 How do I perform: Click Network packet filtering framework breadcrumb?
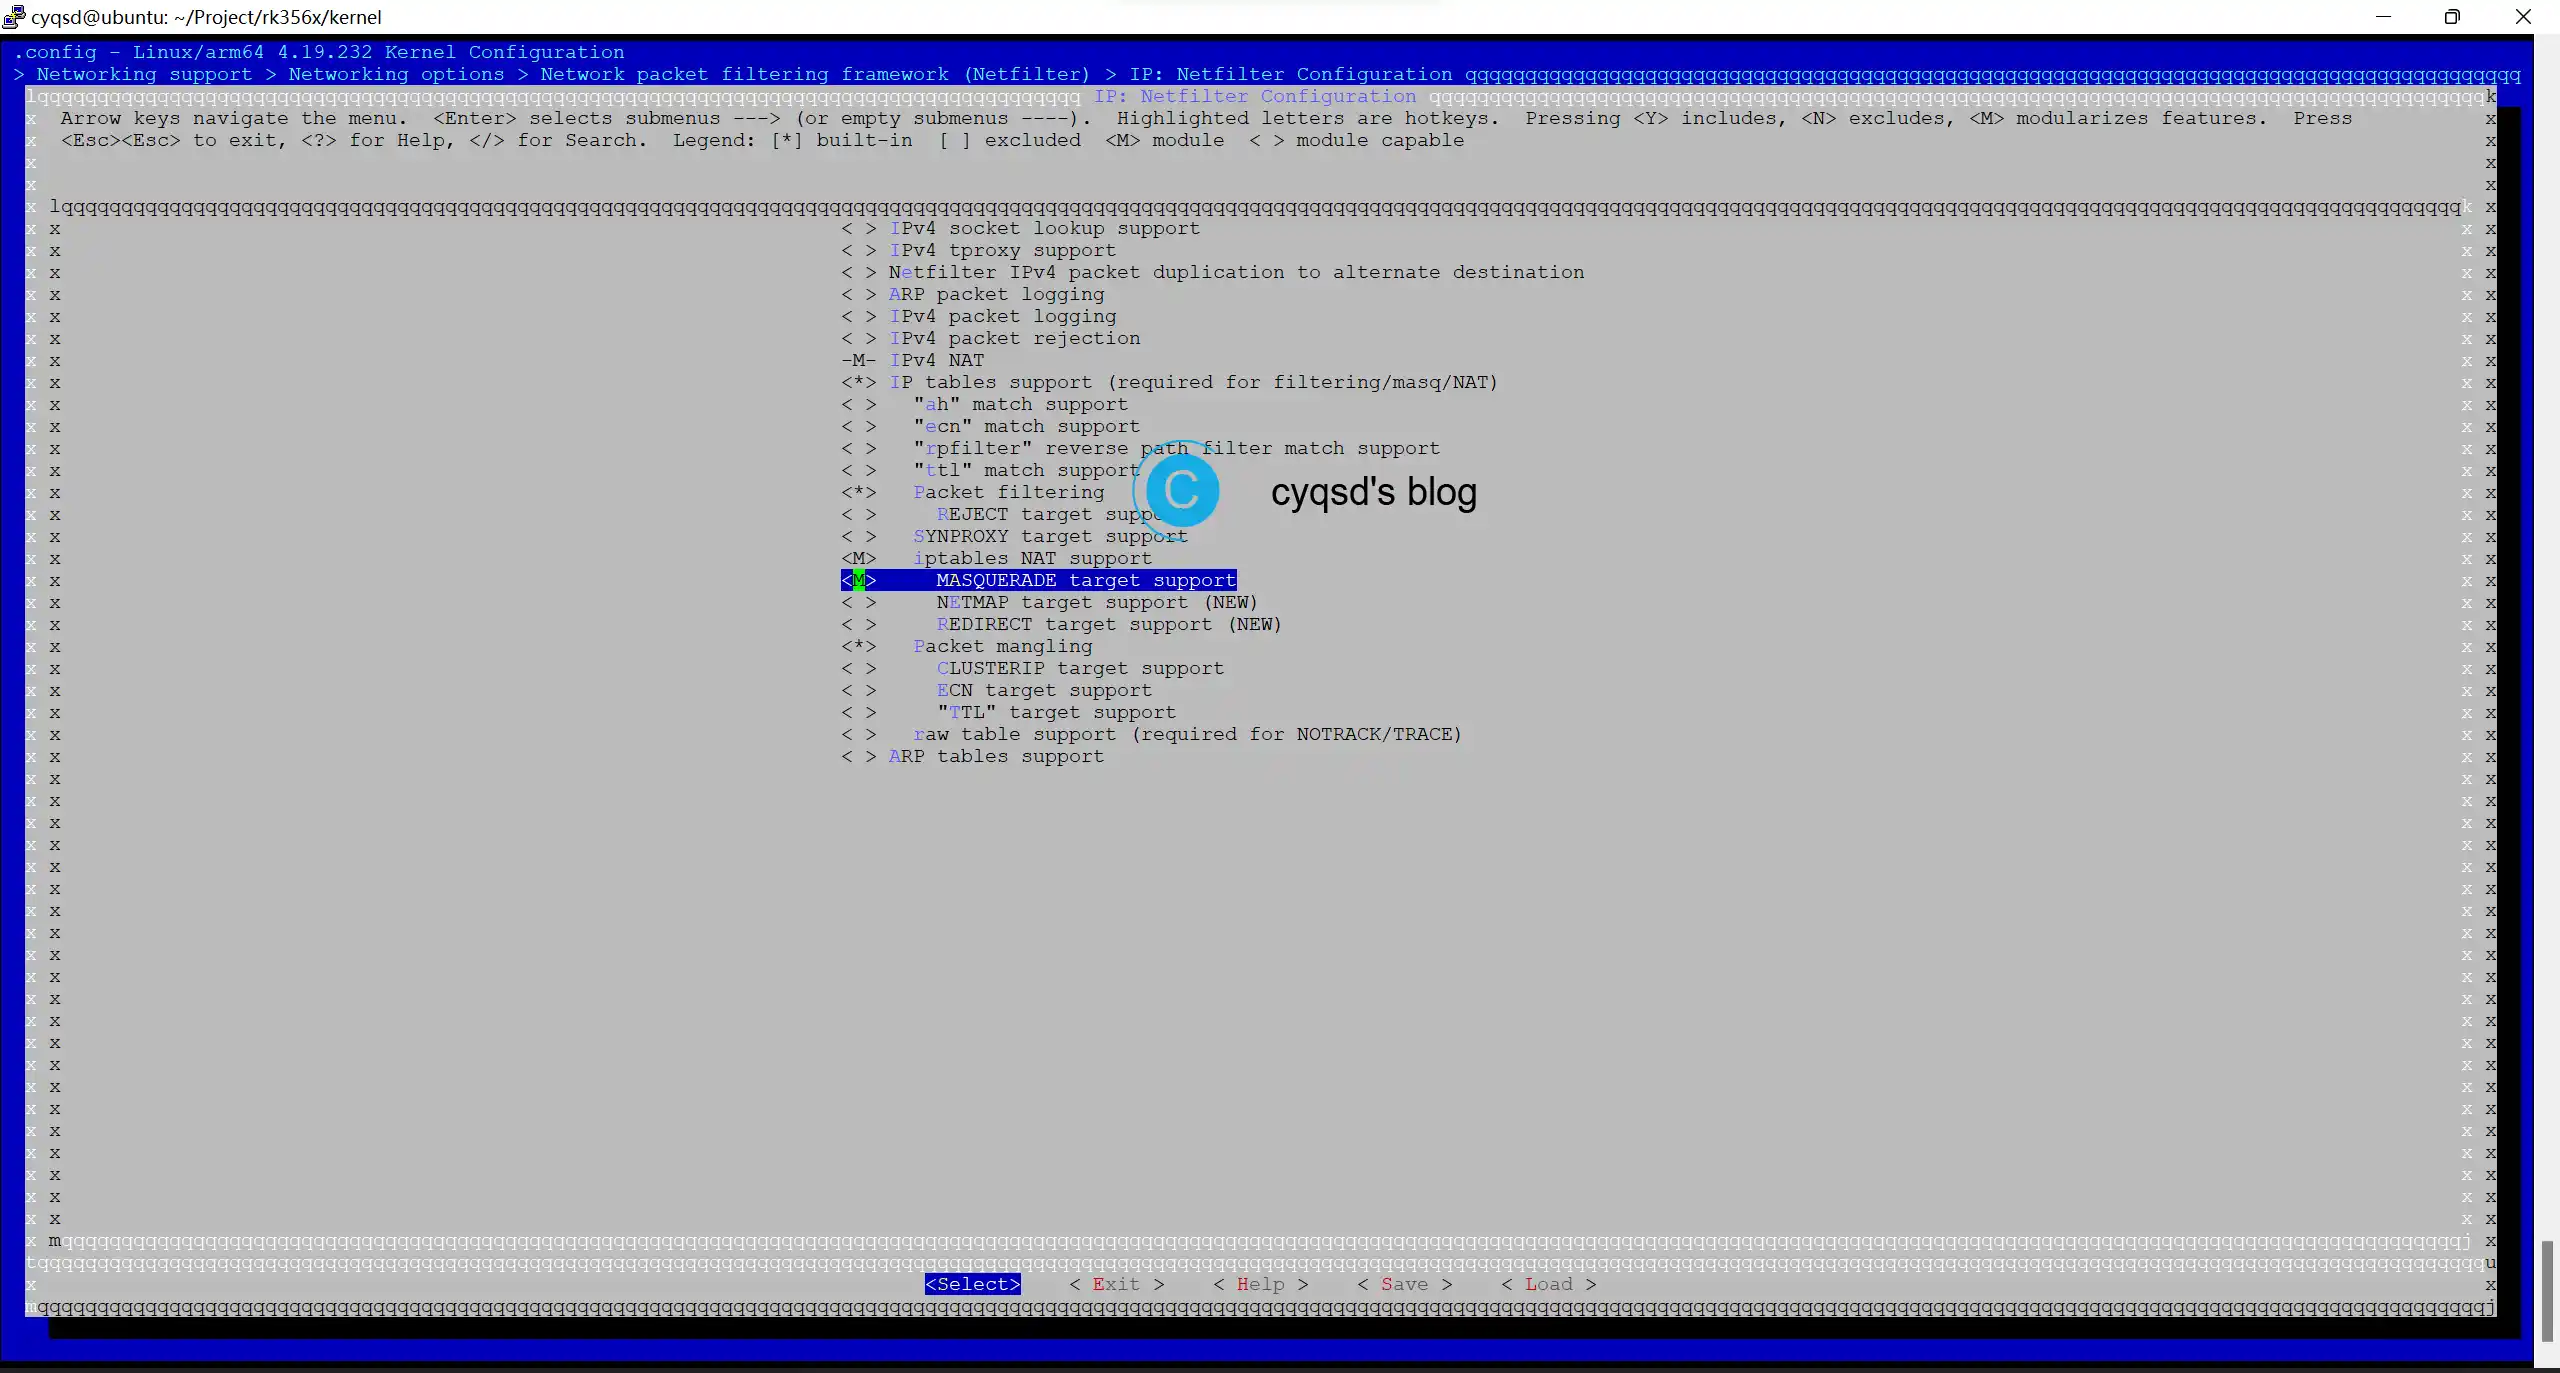[x=815, y=74]
